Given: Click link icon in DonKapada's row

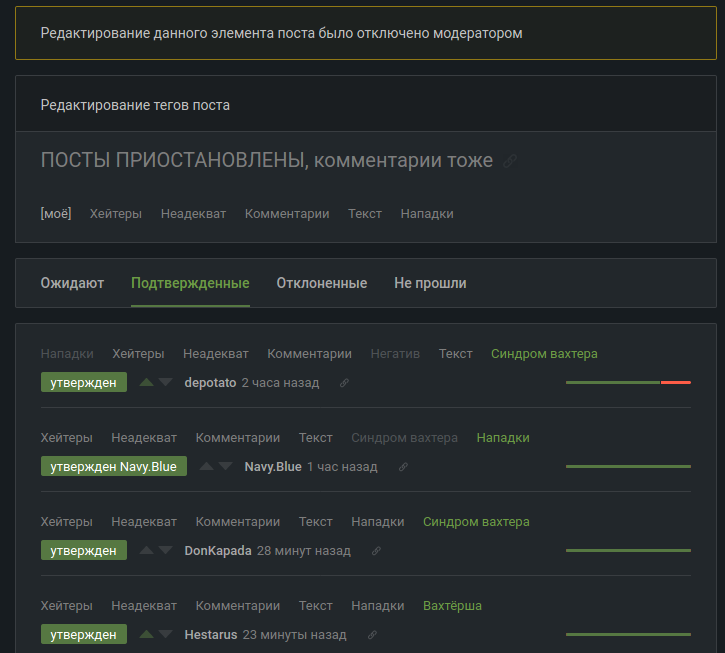Looking at the screenshot, I should 376,551.
